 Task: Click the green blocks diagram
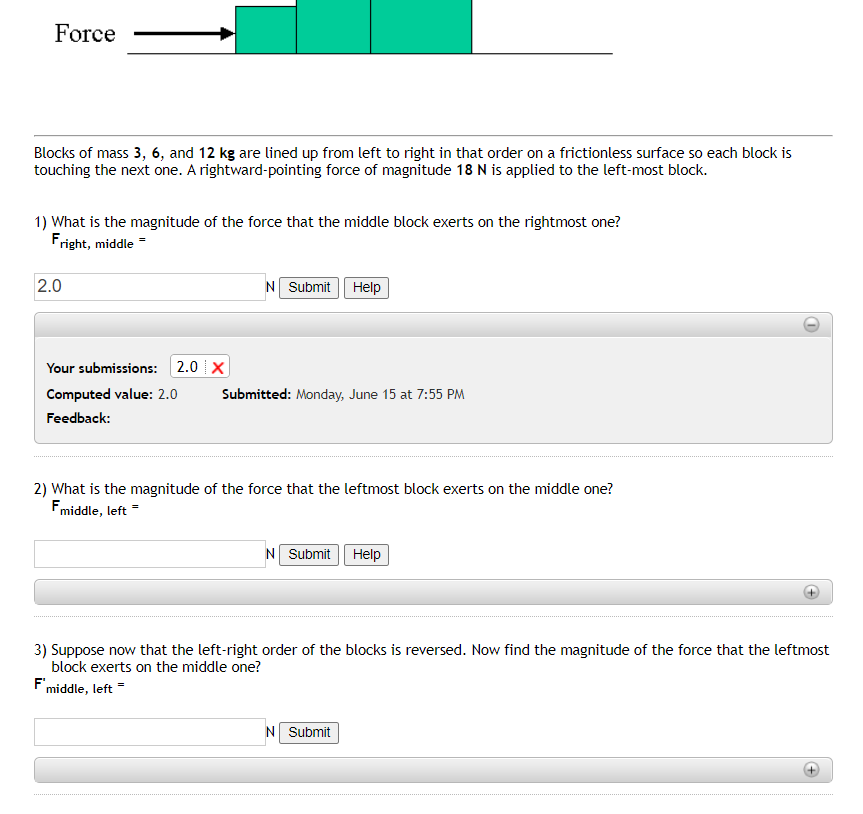(352, 27)
